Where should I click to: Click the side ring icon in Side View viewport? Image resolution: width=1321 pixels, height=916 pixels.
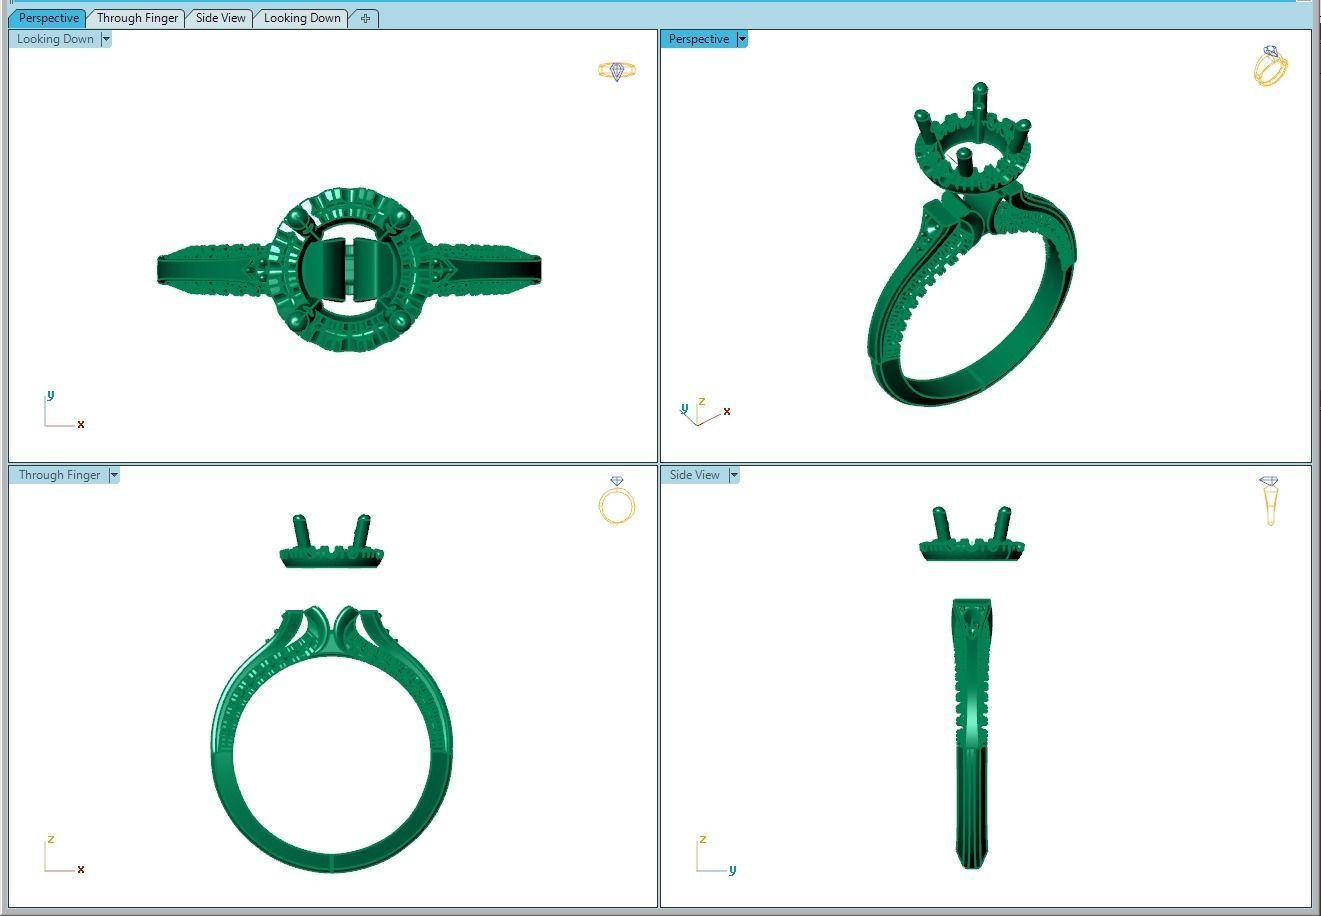coord(1270,501)
